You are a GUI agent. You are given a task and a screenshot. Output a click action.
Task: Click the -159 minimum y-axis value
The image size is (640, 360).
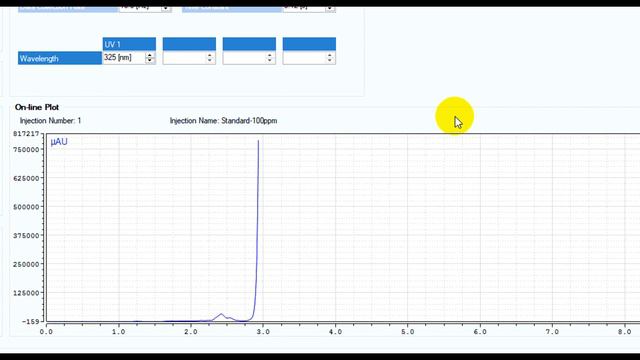point(31,322)
